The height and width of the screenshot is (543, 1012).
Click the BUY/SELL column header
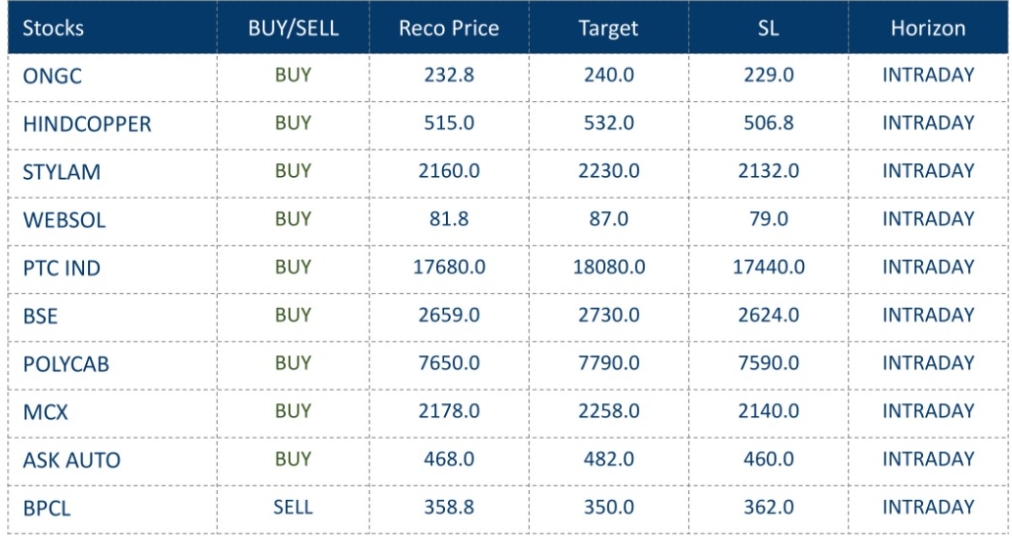point(293,28)
